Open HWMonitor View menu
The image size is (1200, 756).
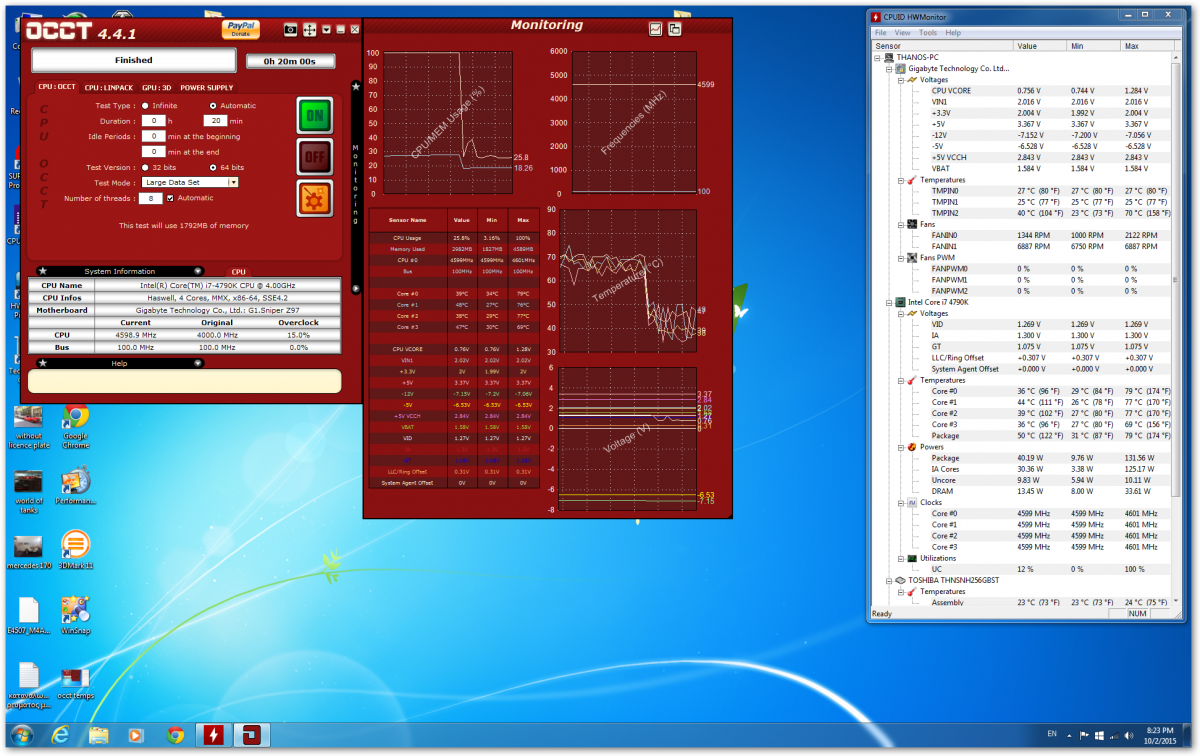(903, 33)
